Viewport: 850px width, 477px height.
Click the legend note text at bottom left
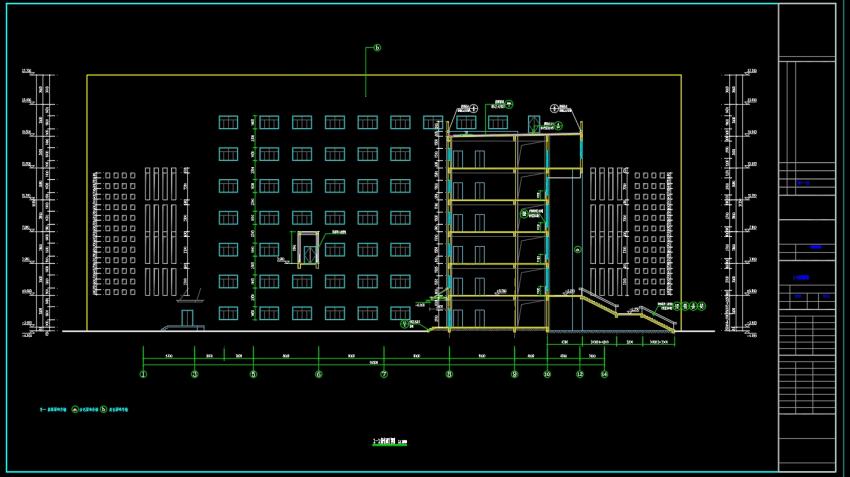tap(84, 410)
